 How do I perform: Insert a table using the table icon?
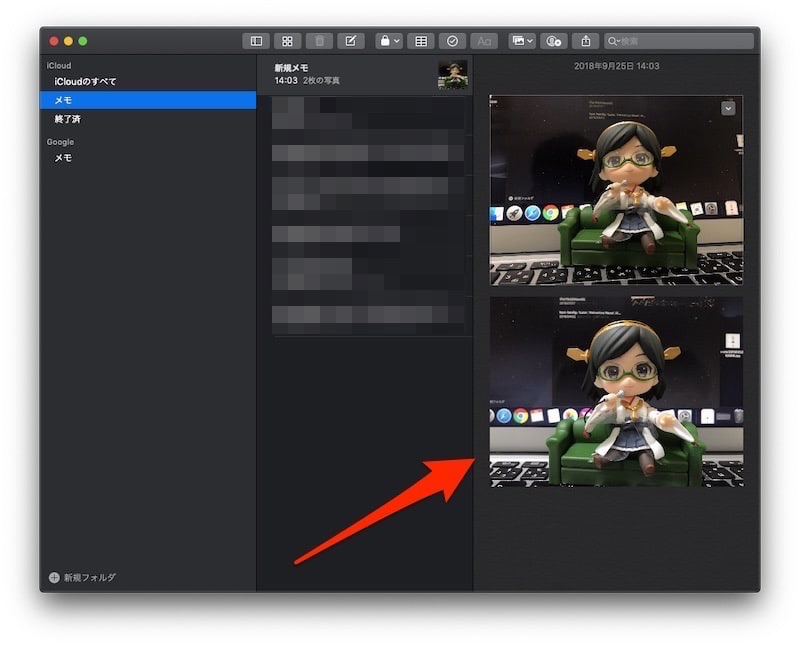[421, 41]
